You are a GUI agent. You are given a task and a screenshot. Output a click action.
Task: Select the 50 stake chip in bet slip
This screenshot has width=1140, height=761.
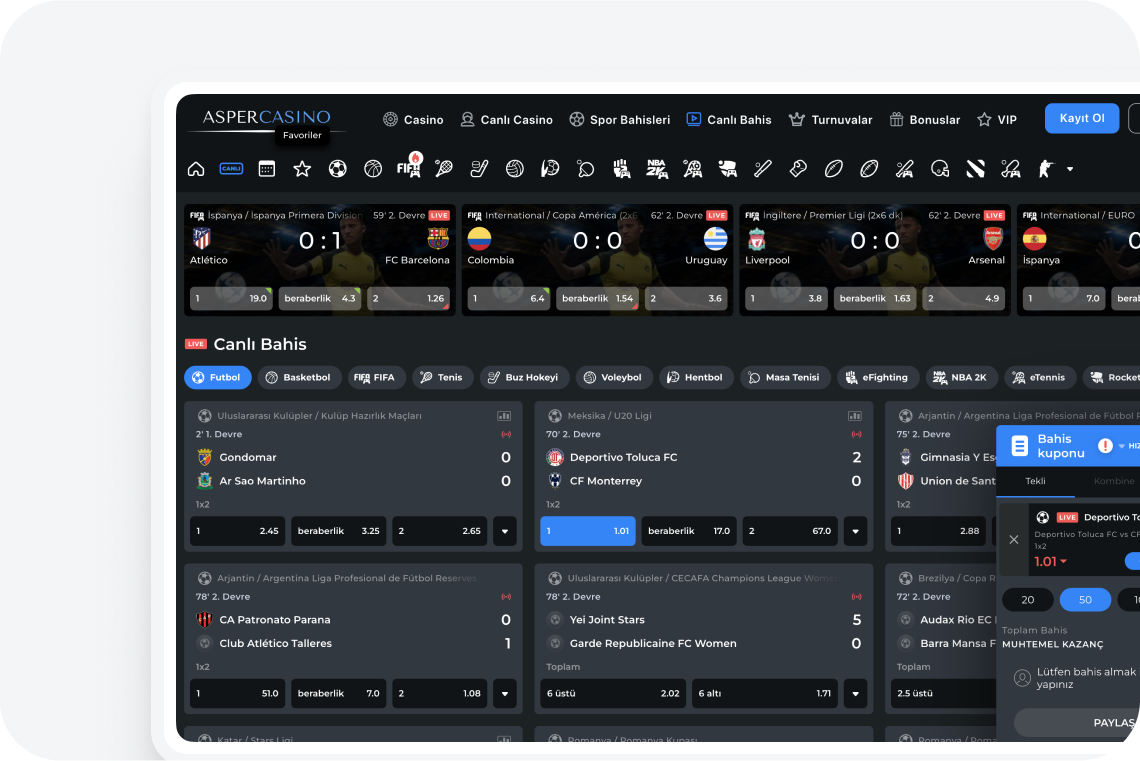(1085, 599)
